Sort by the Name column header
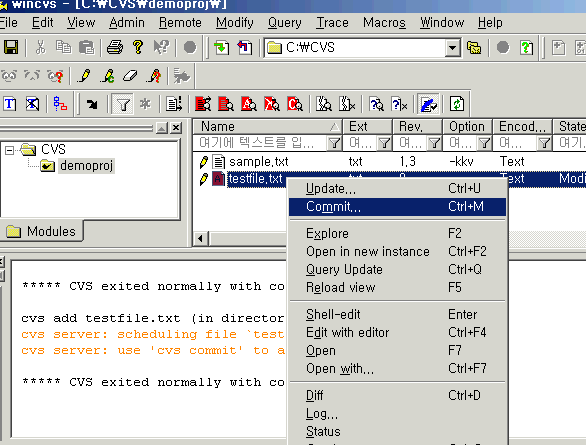 pos(267,127)
